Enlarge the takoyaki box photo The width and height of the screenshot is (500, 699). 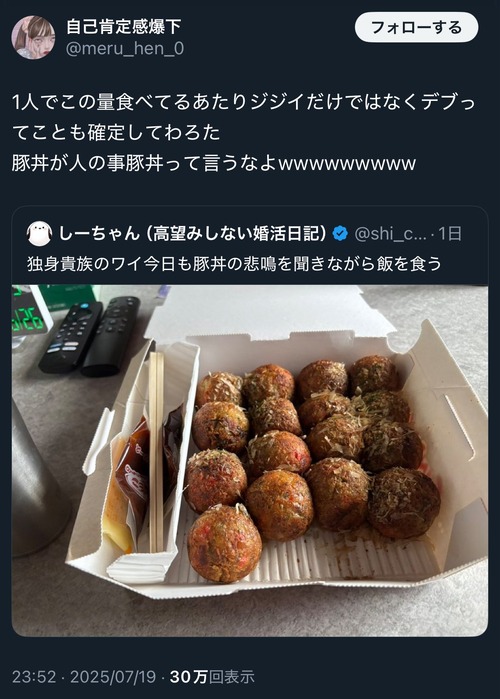[250, 461]
